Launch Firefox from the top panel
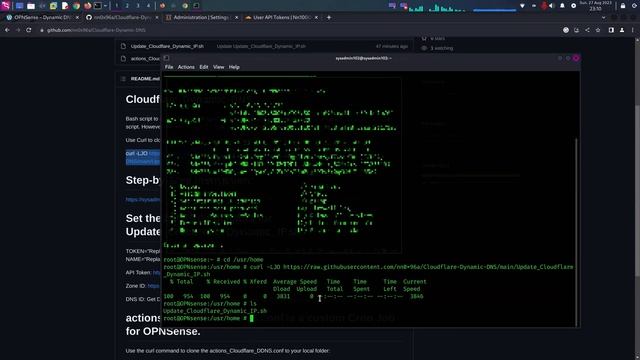640x360 pixels. pyautogui.click(x=88, y=6)
